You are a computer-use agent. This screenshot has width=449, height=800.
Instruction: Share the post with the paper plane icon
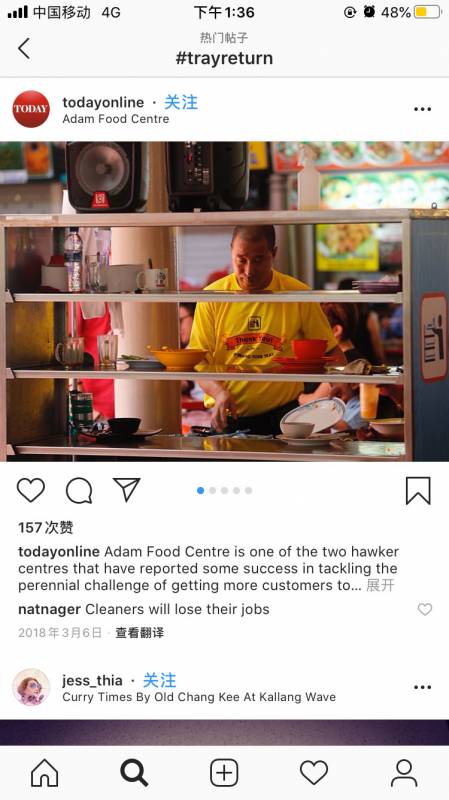click(127, 490)
